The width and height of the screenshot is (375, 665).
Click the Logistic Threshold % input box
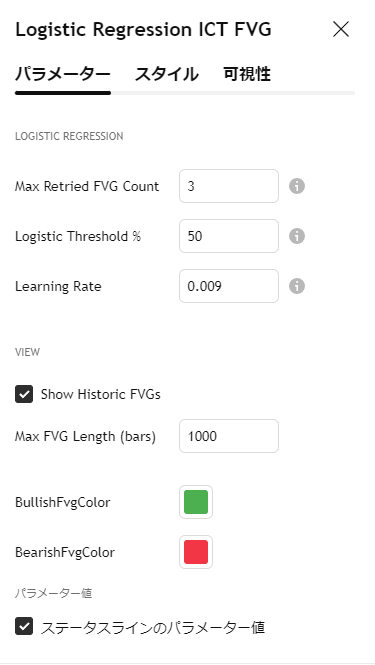(x=229, y=236)
